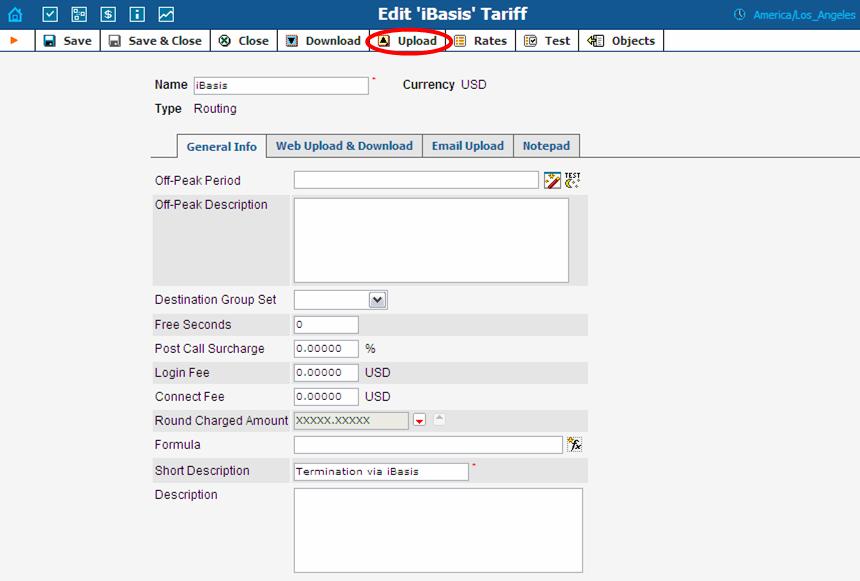This screenshot has width=860, height=581.
Task: Click the 'Currency' label
Action: pos(428,84)
